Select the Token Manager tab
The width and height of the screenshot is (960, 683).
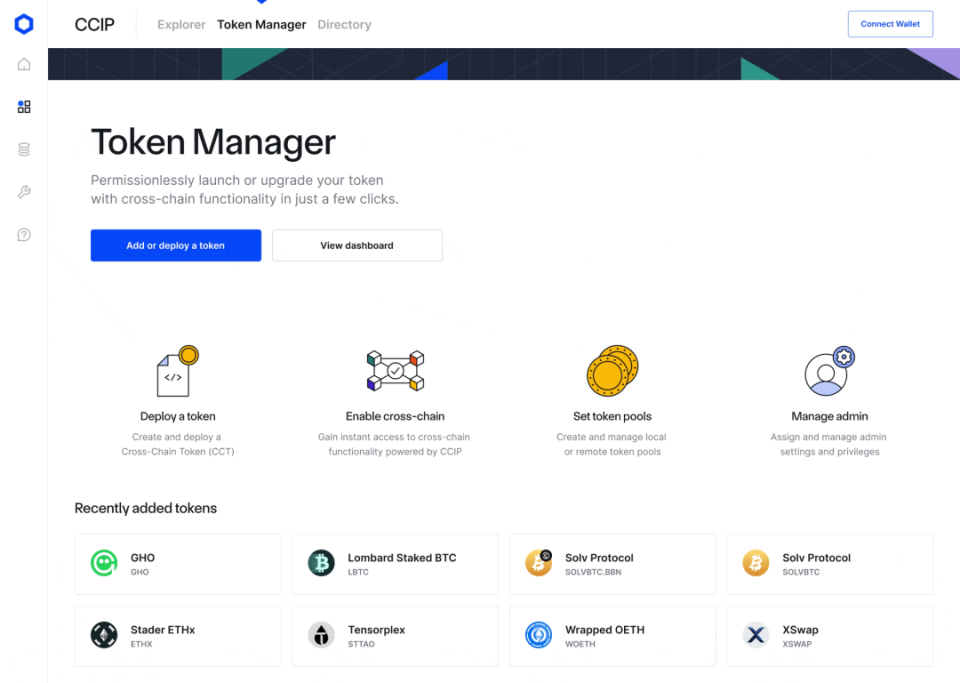(x=261, y=24)
